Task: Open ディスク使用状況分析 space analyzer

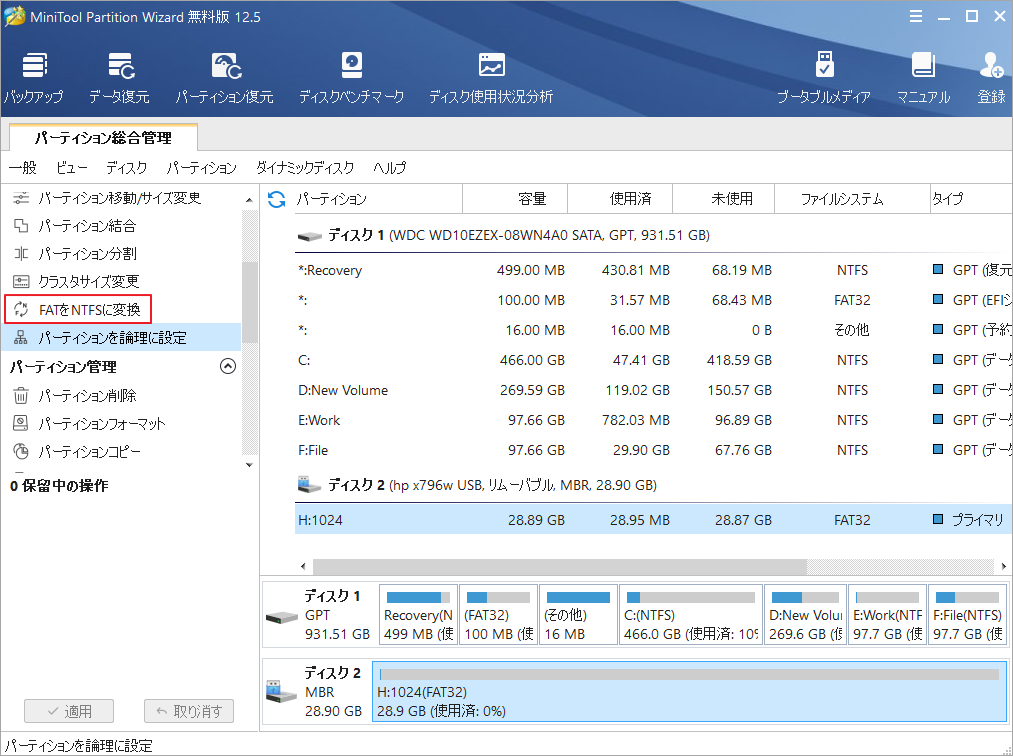Action: 491,78
